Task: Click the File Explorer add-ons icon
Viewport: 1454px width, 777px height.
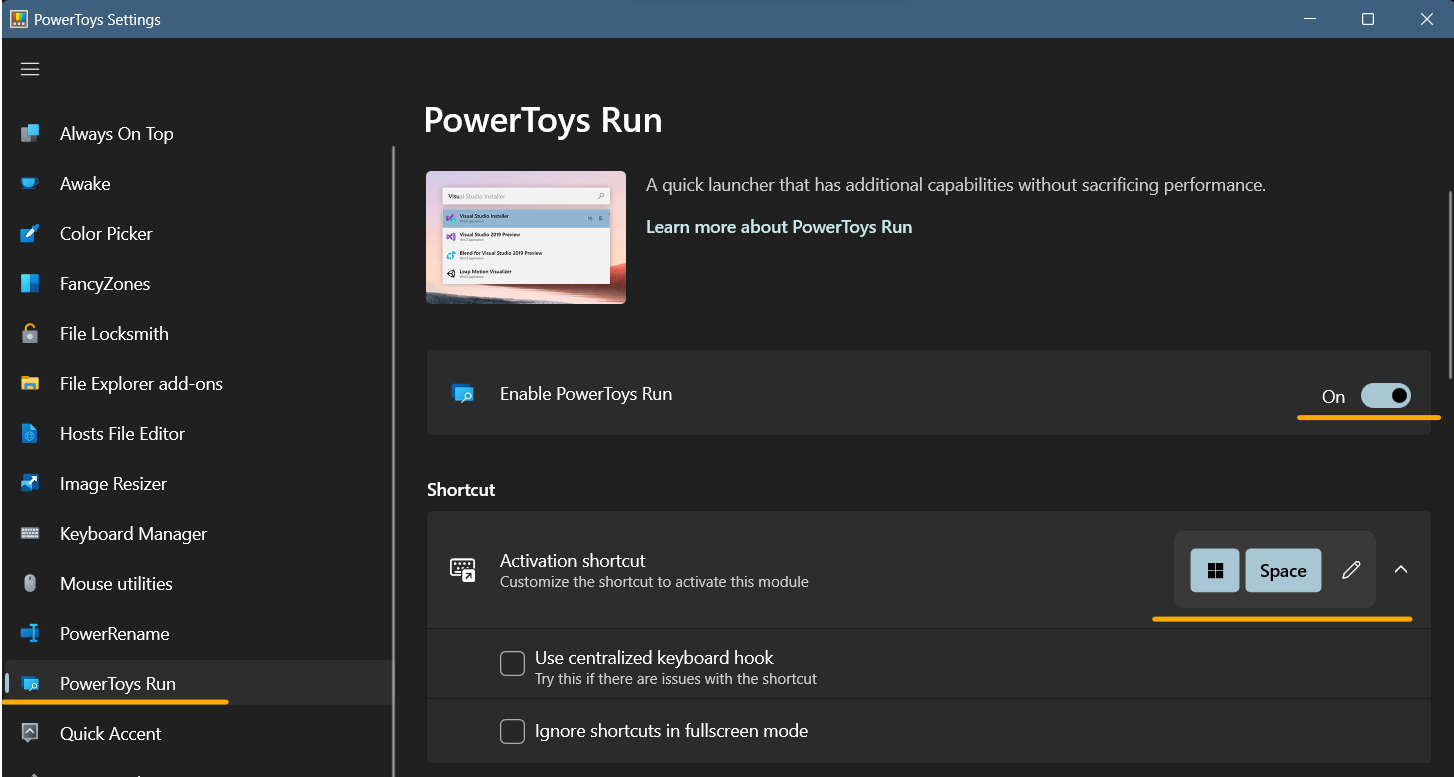Action: (x=30, y=383)
